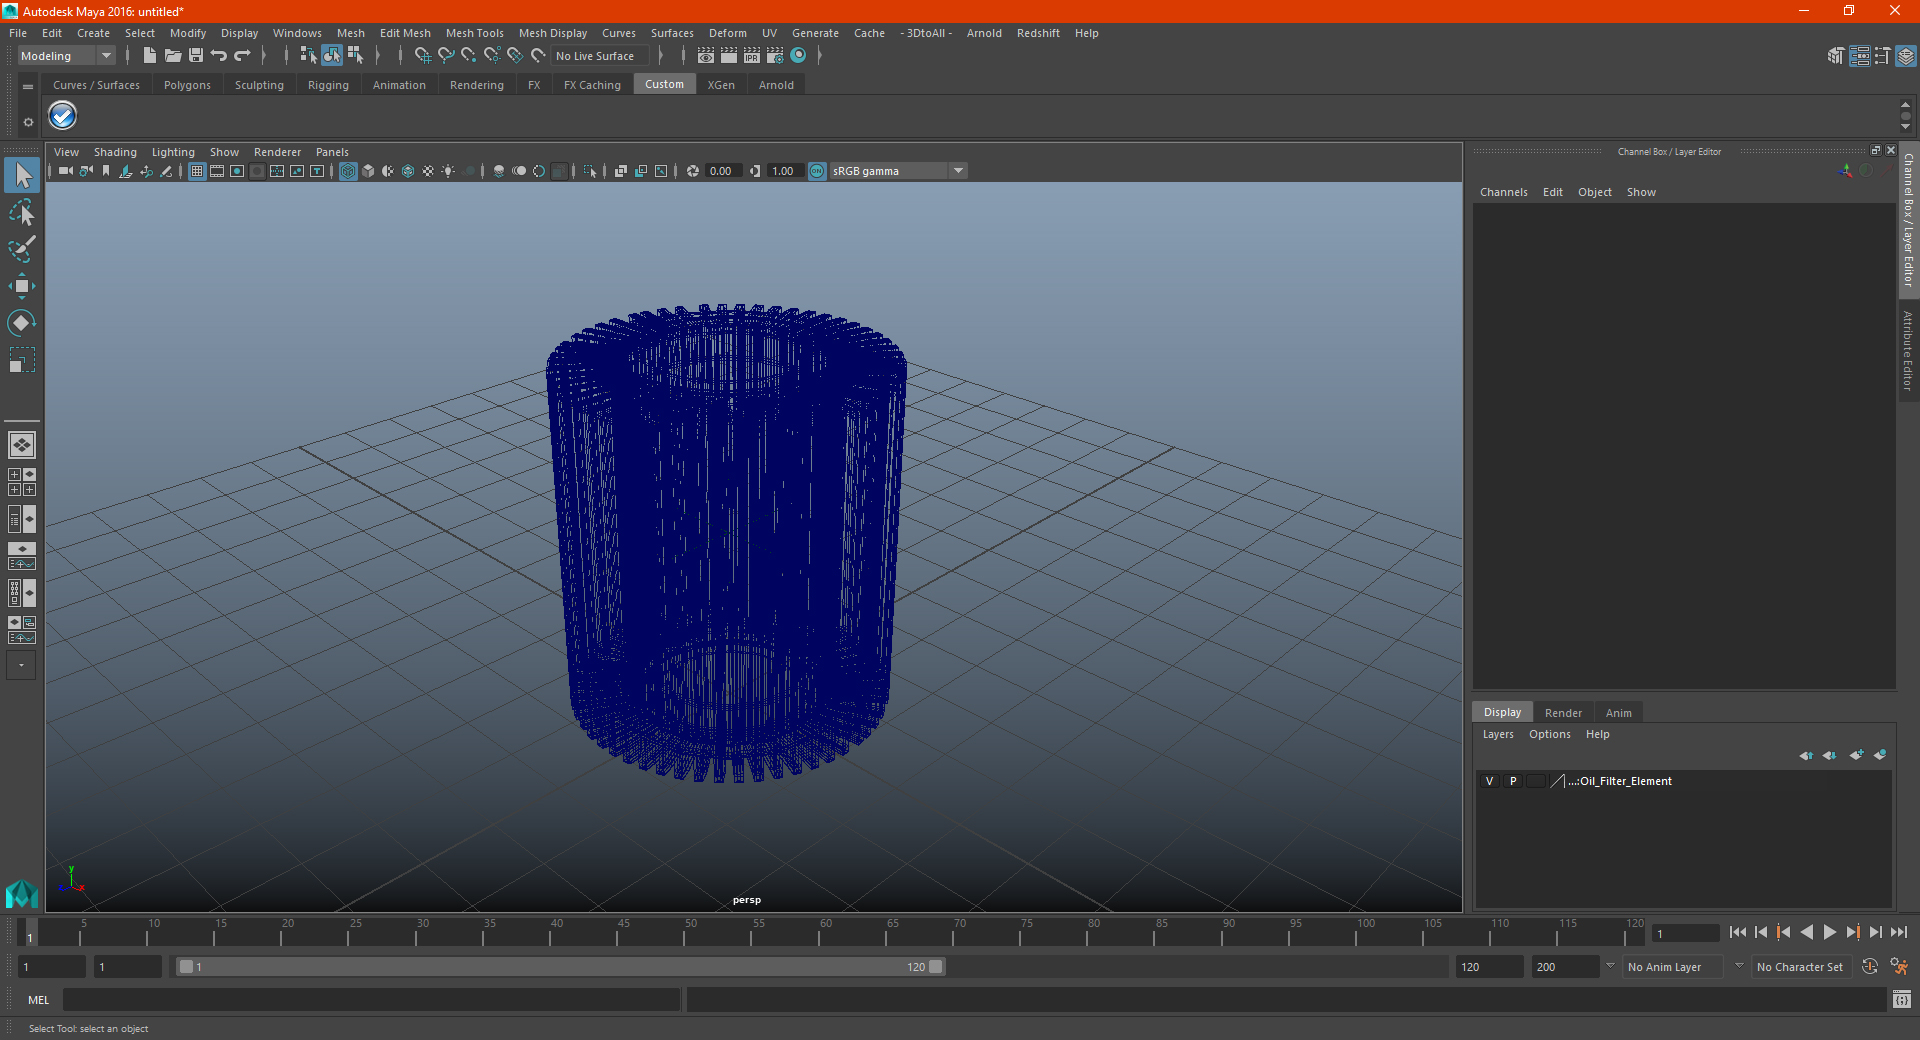Open the layer editor Options menu

[1549, 734]
